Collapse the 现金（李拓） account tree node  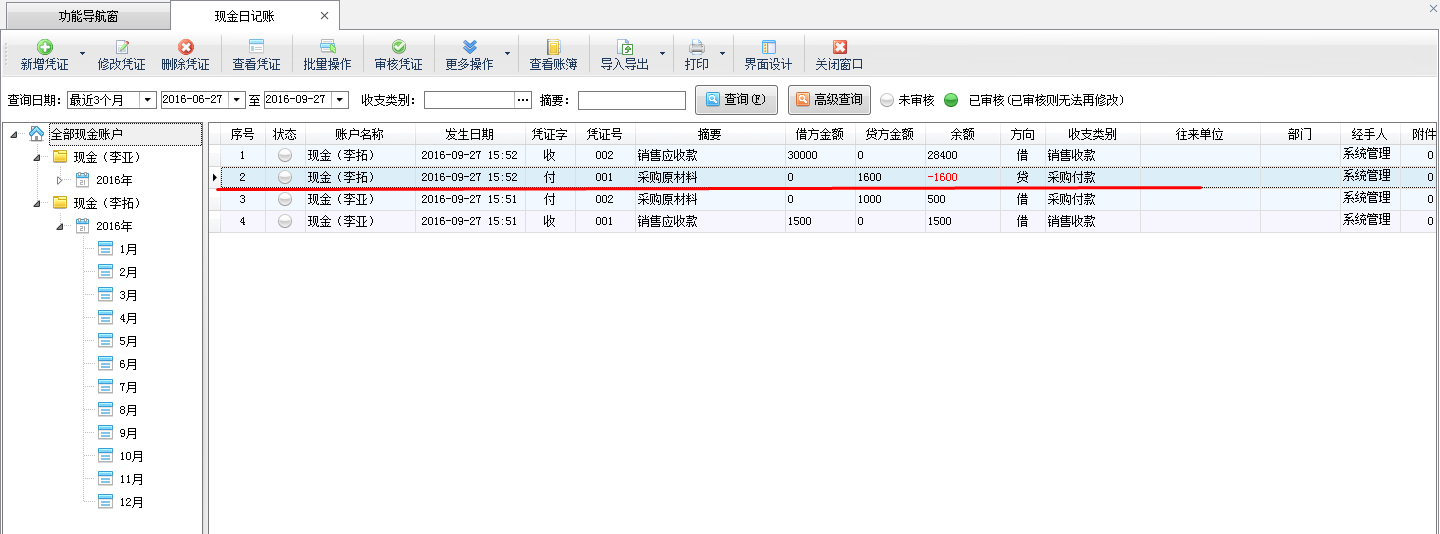point(37,203)
